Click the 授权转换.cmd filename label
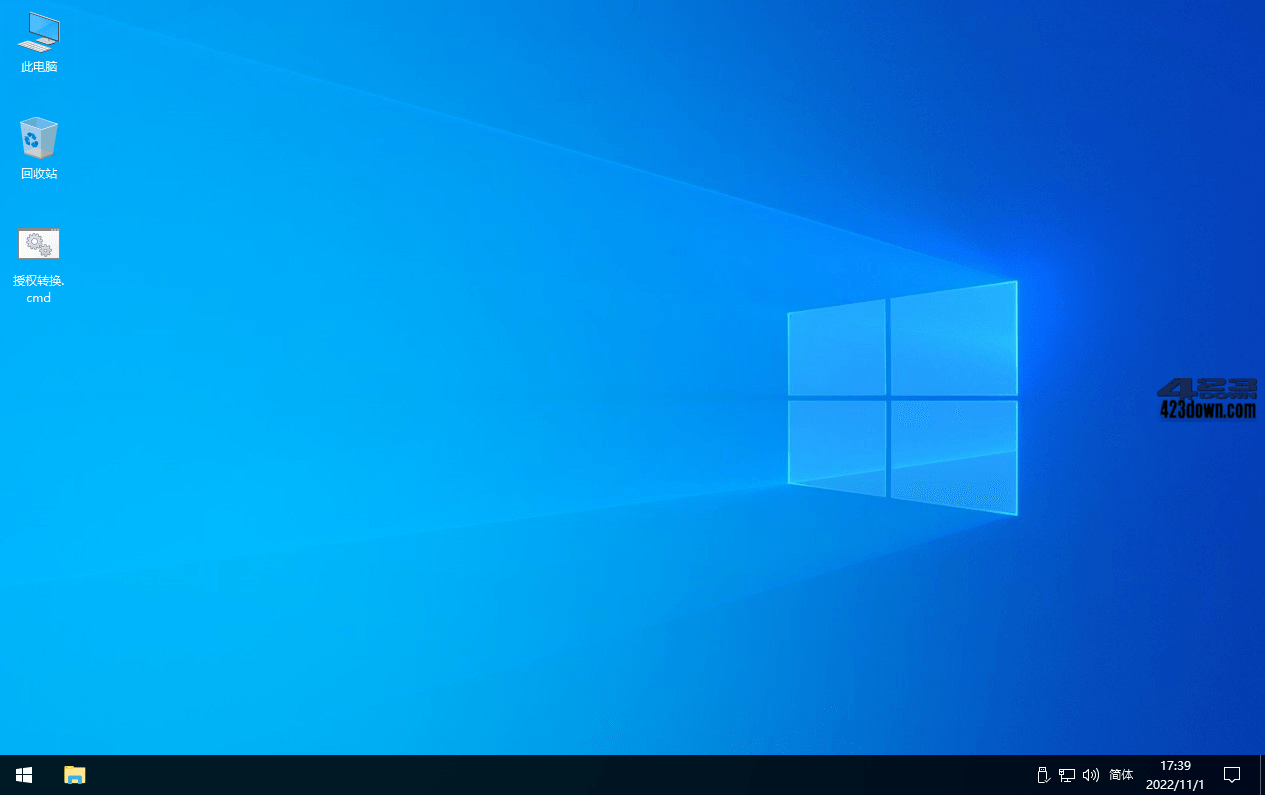 (x=38, y=289)
